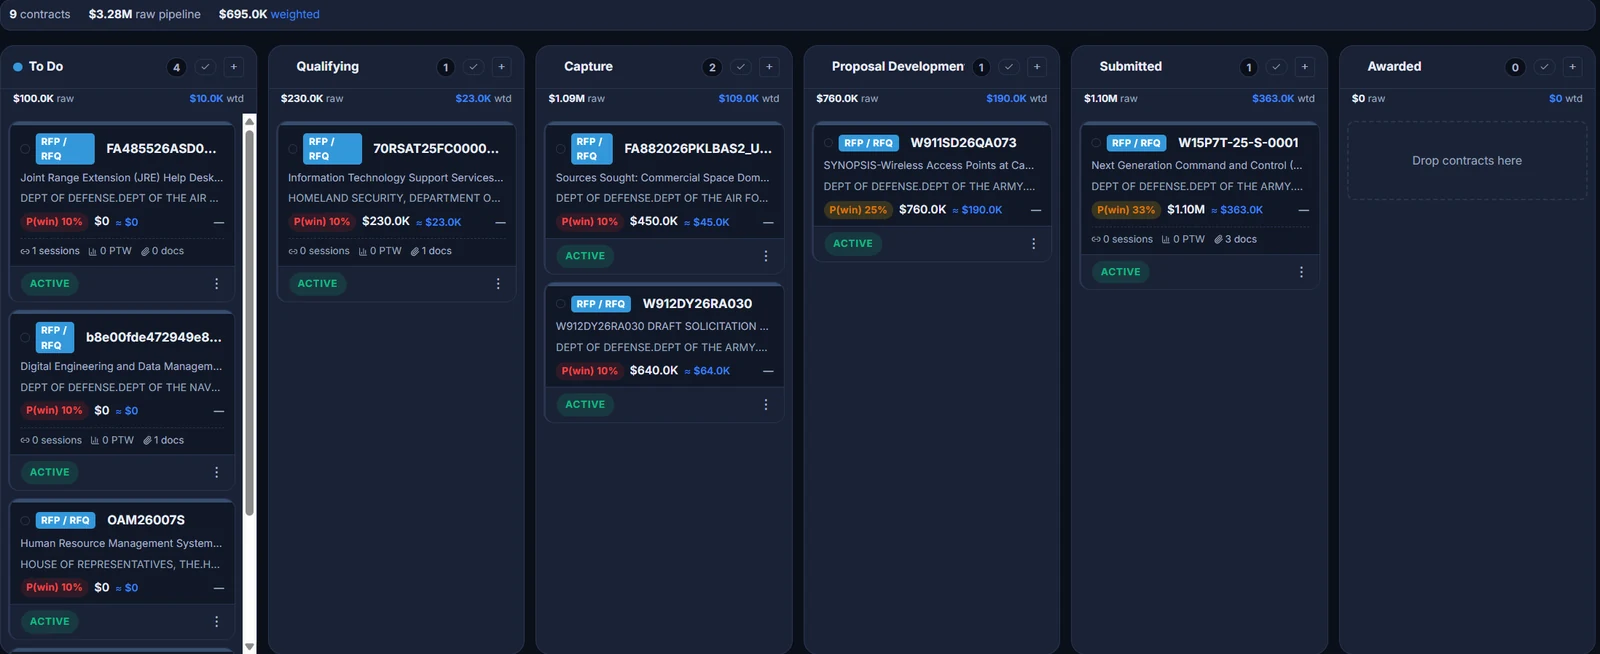Open three-dot menu on OAM26007S card
1600x654 pixels.
[216, 621]
